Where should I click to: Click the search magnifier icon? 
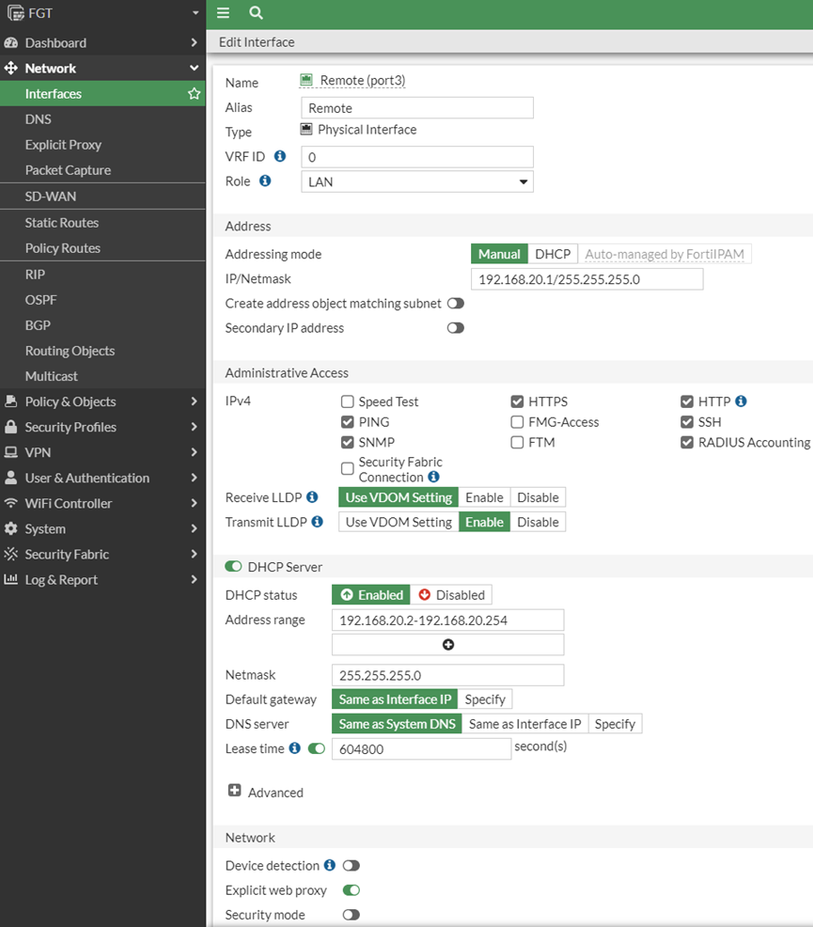pos(256,13)
